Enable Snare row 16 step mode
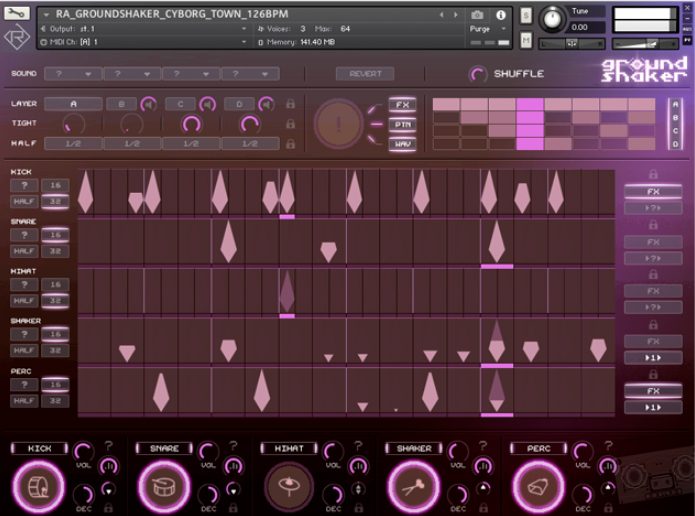The width and height of the screenshot is (695, 516). [55, 235]
